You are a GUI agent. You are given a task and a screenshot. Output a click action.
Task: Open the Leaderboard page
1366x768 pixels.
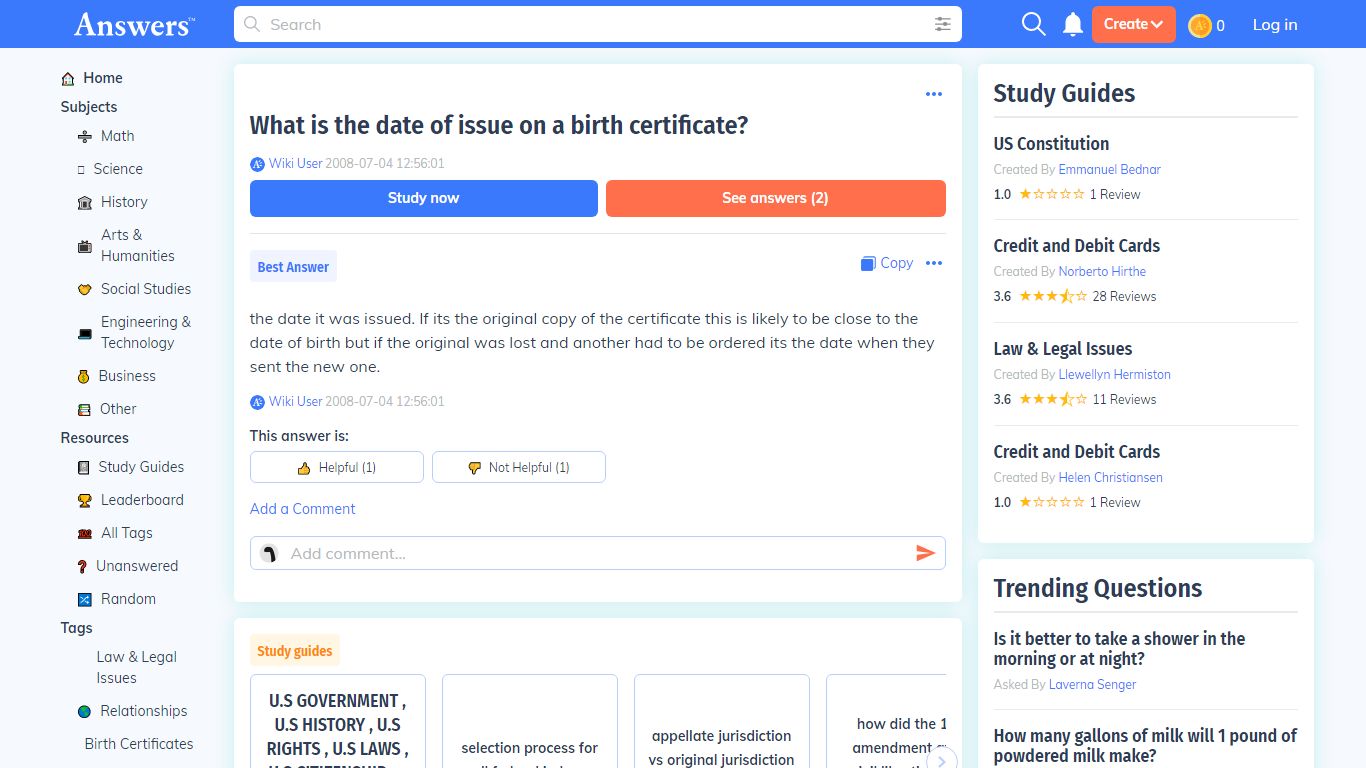pos(142,500)
